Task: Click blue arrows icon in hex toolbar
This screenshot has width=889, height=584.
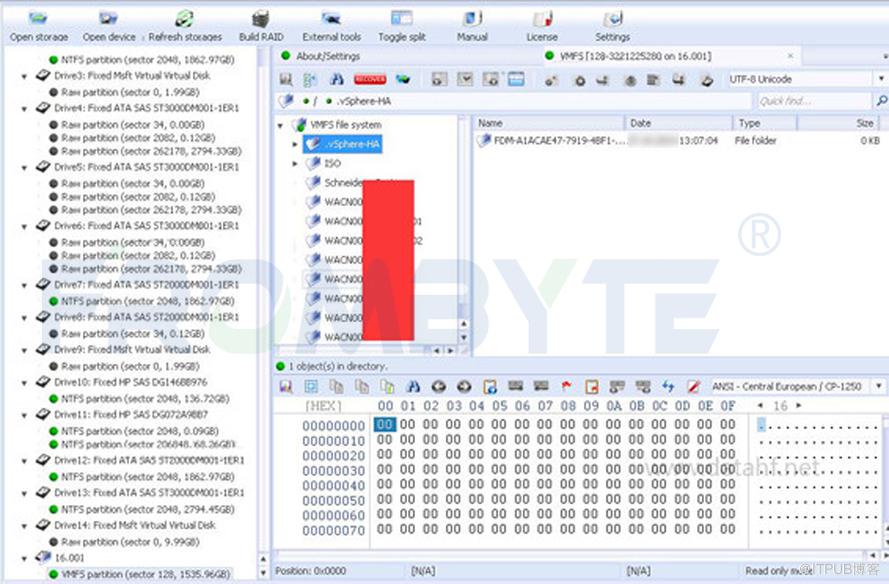Action: pyautogui.click(x=668, y=387)
